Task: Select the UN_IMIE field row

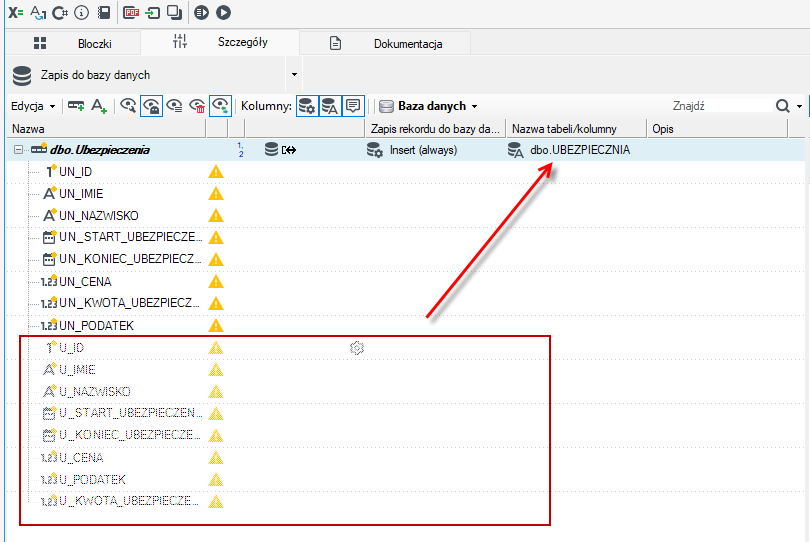Action: click(406, 194)
